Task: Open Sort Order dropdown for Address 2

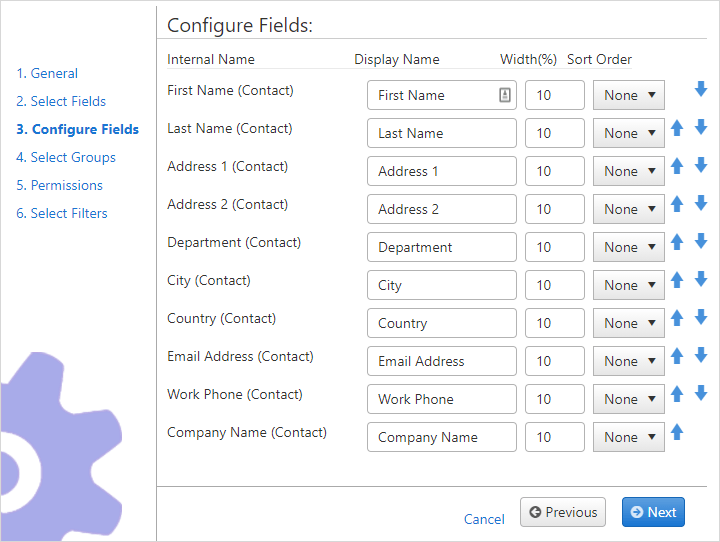Action: pos(629,209)
